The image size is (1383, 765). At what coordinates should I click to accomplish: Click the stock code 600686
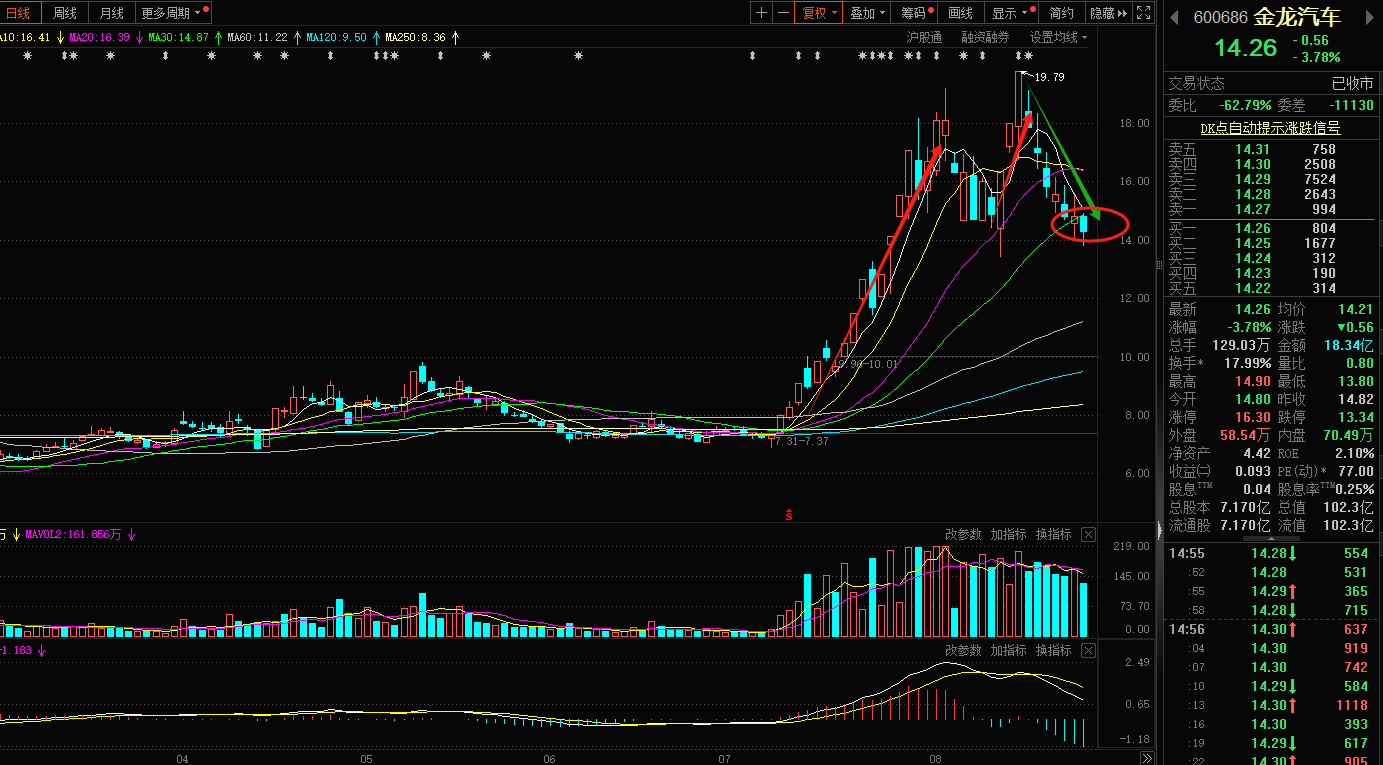point(1221,17)
